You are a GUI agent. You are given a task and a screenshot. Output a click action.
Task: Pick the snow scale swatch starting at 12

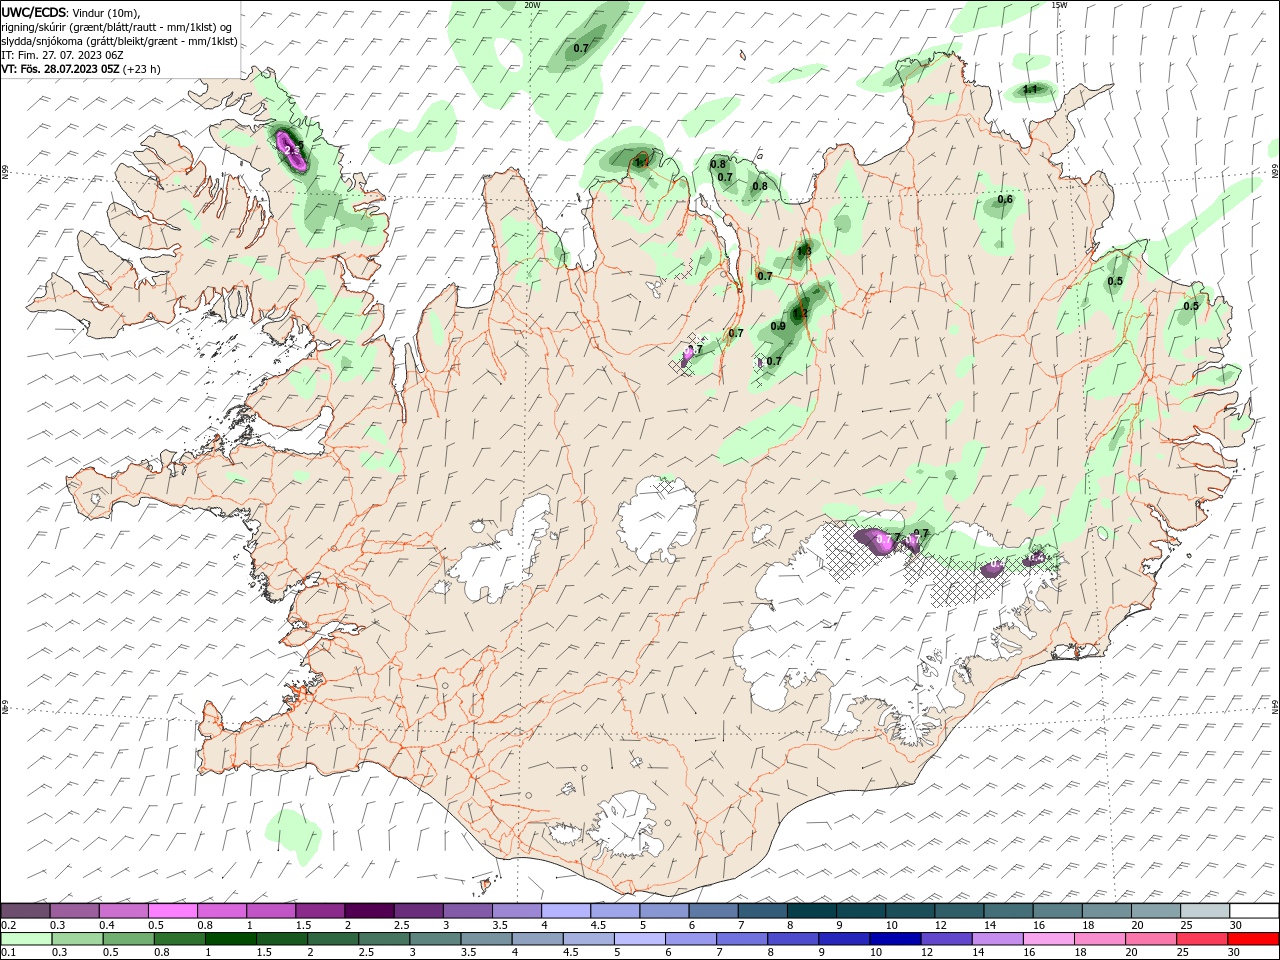tap(959, 911)
